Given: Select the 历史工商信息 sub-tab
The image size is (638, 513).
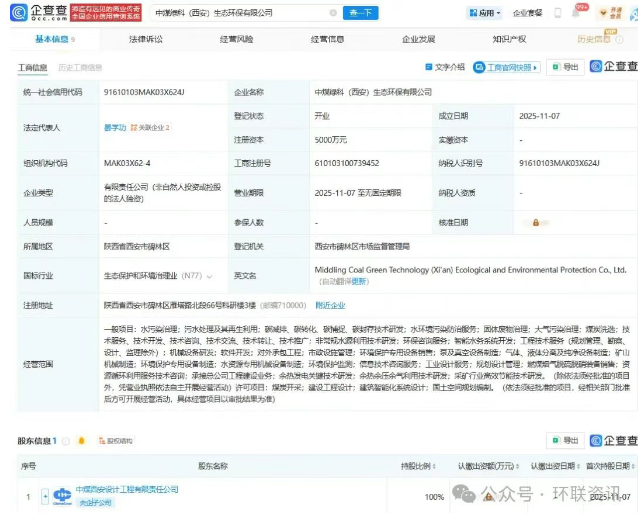Looking at the screenshot, I should pos(79,68).
